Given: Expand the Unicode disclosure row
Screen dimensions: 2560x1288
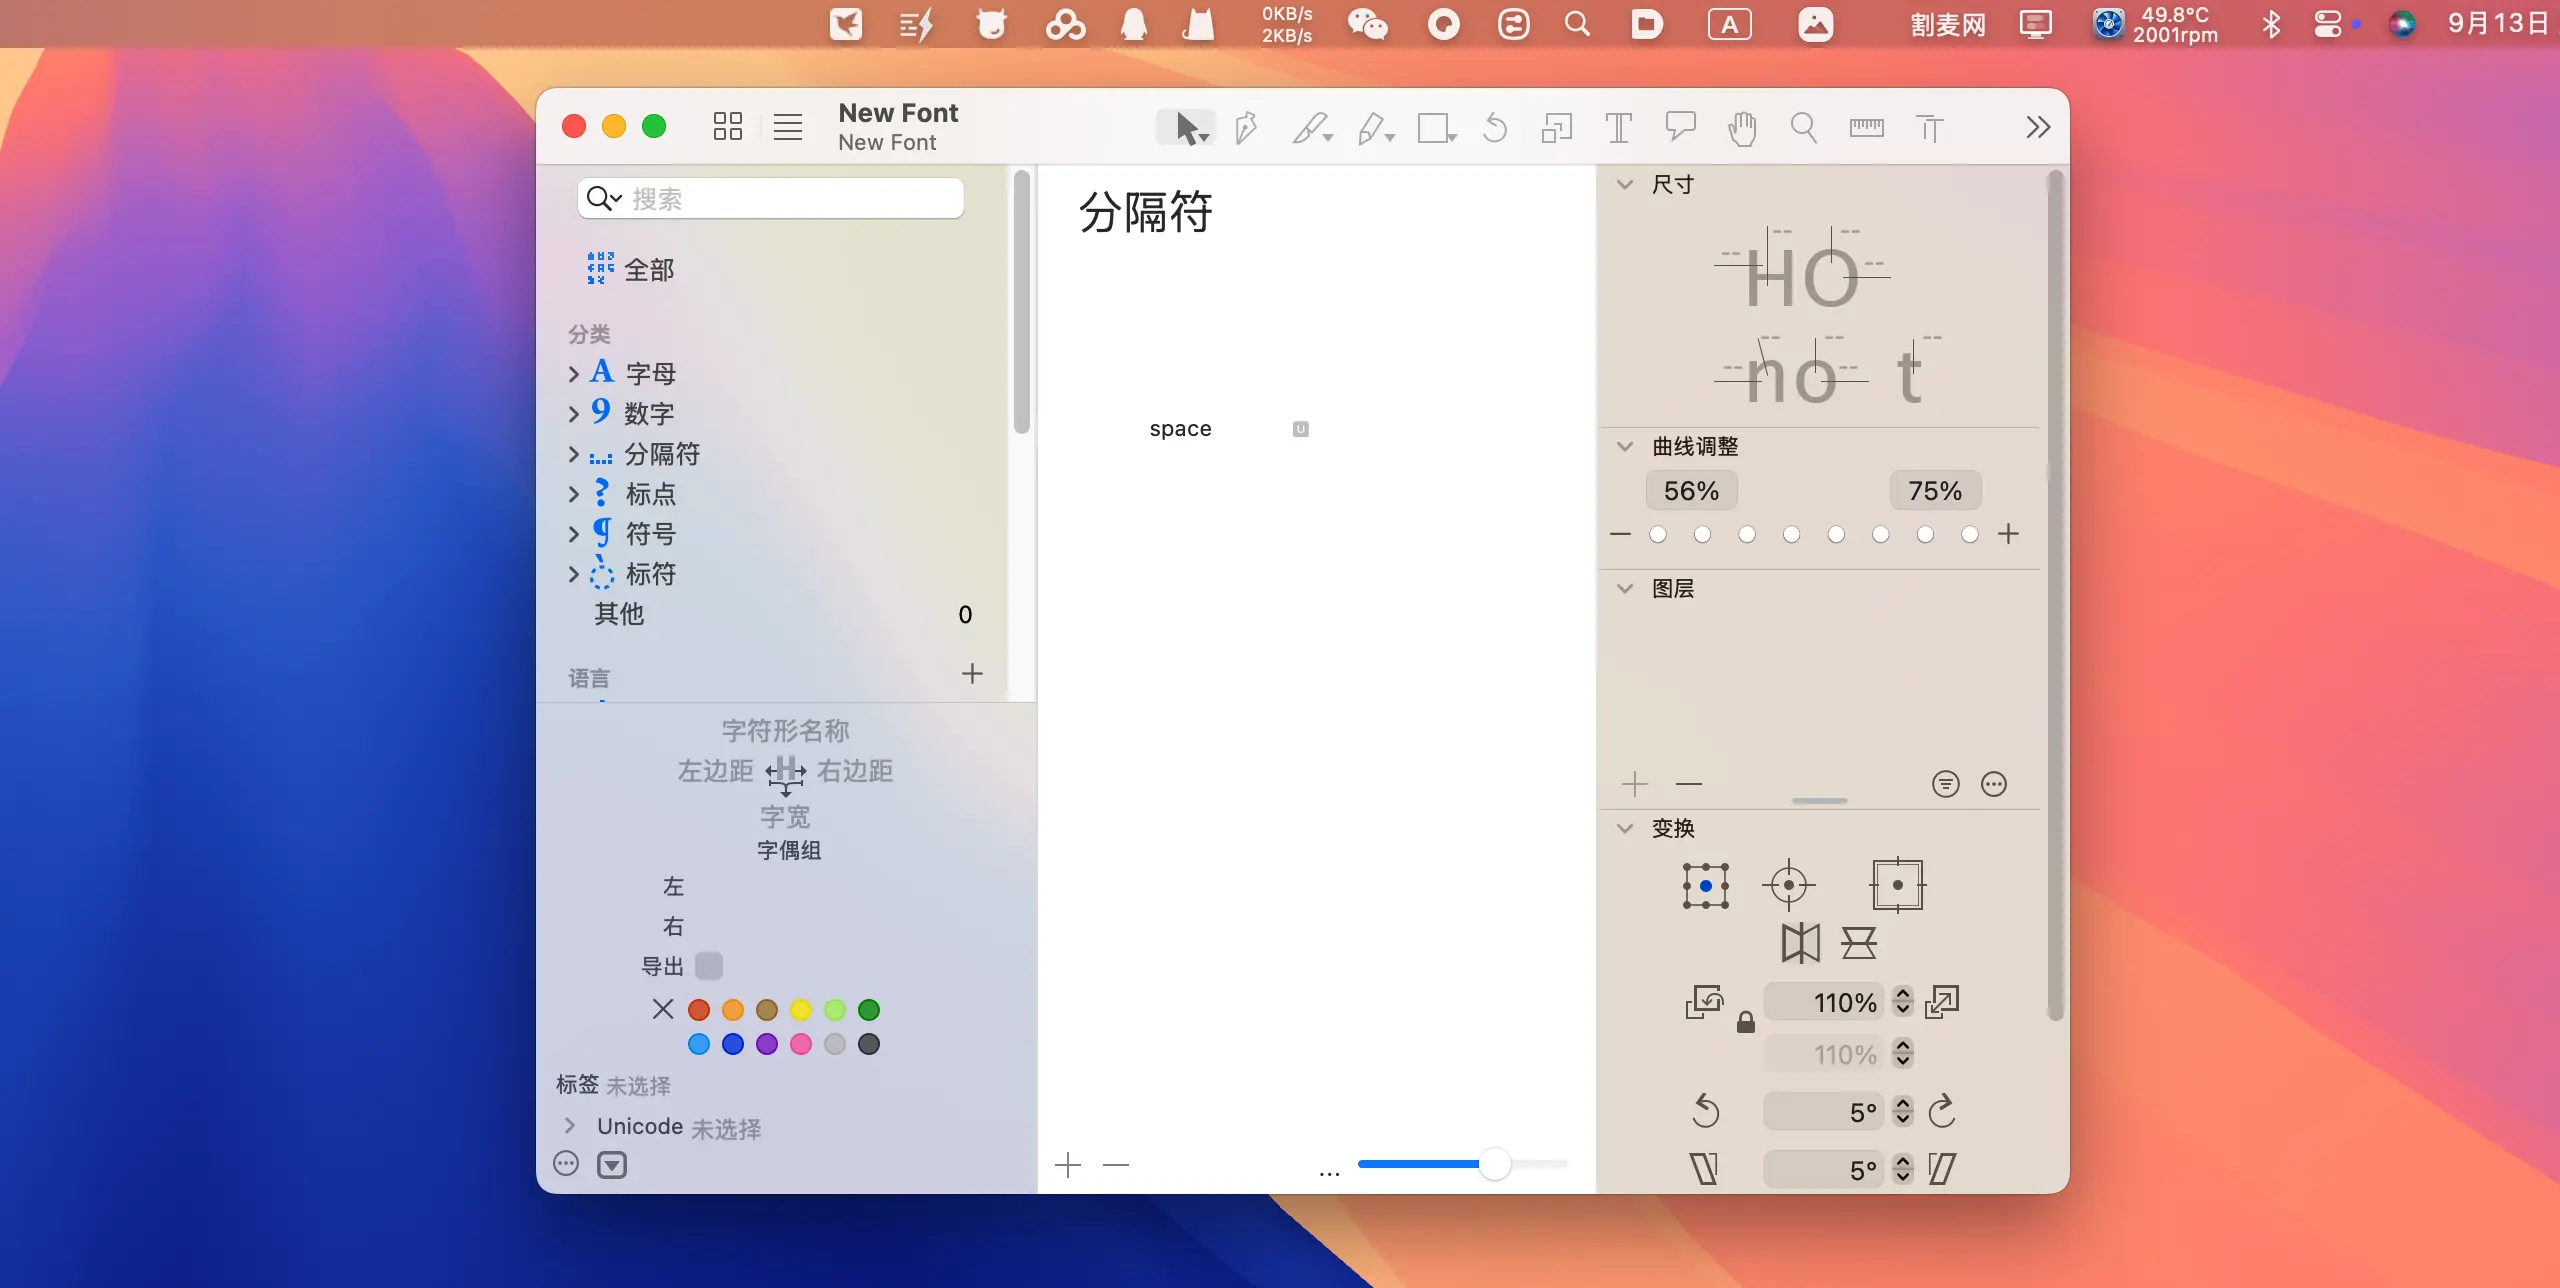Looking at the screenshot, I should (x=569, y=1126).
